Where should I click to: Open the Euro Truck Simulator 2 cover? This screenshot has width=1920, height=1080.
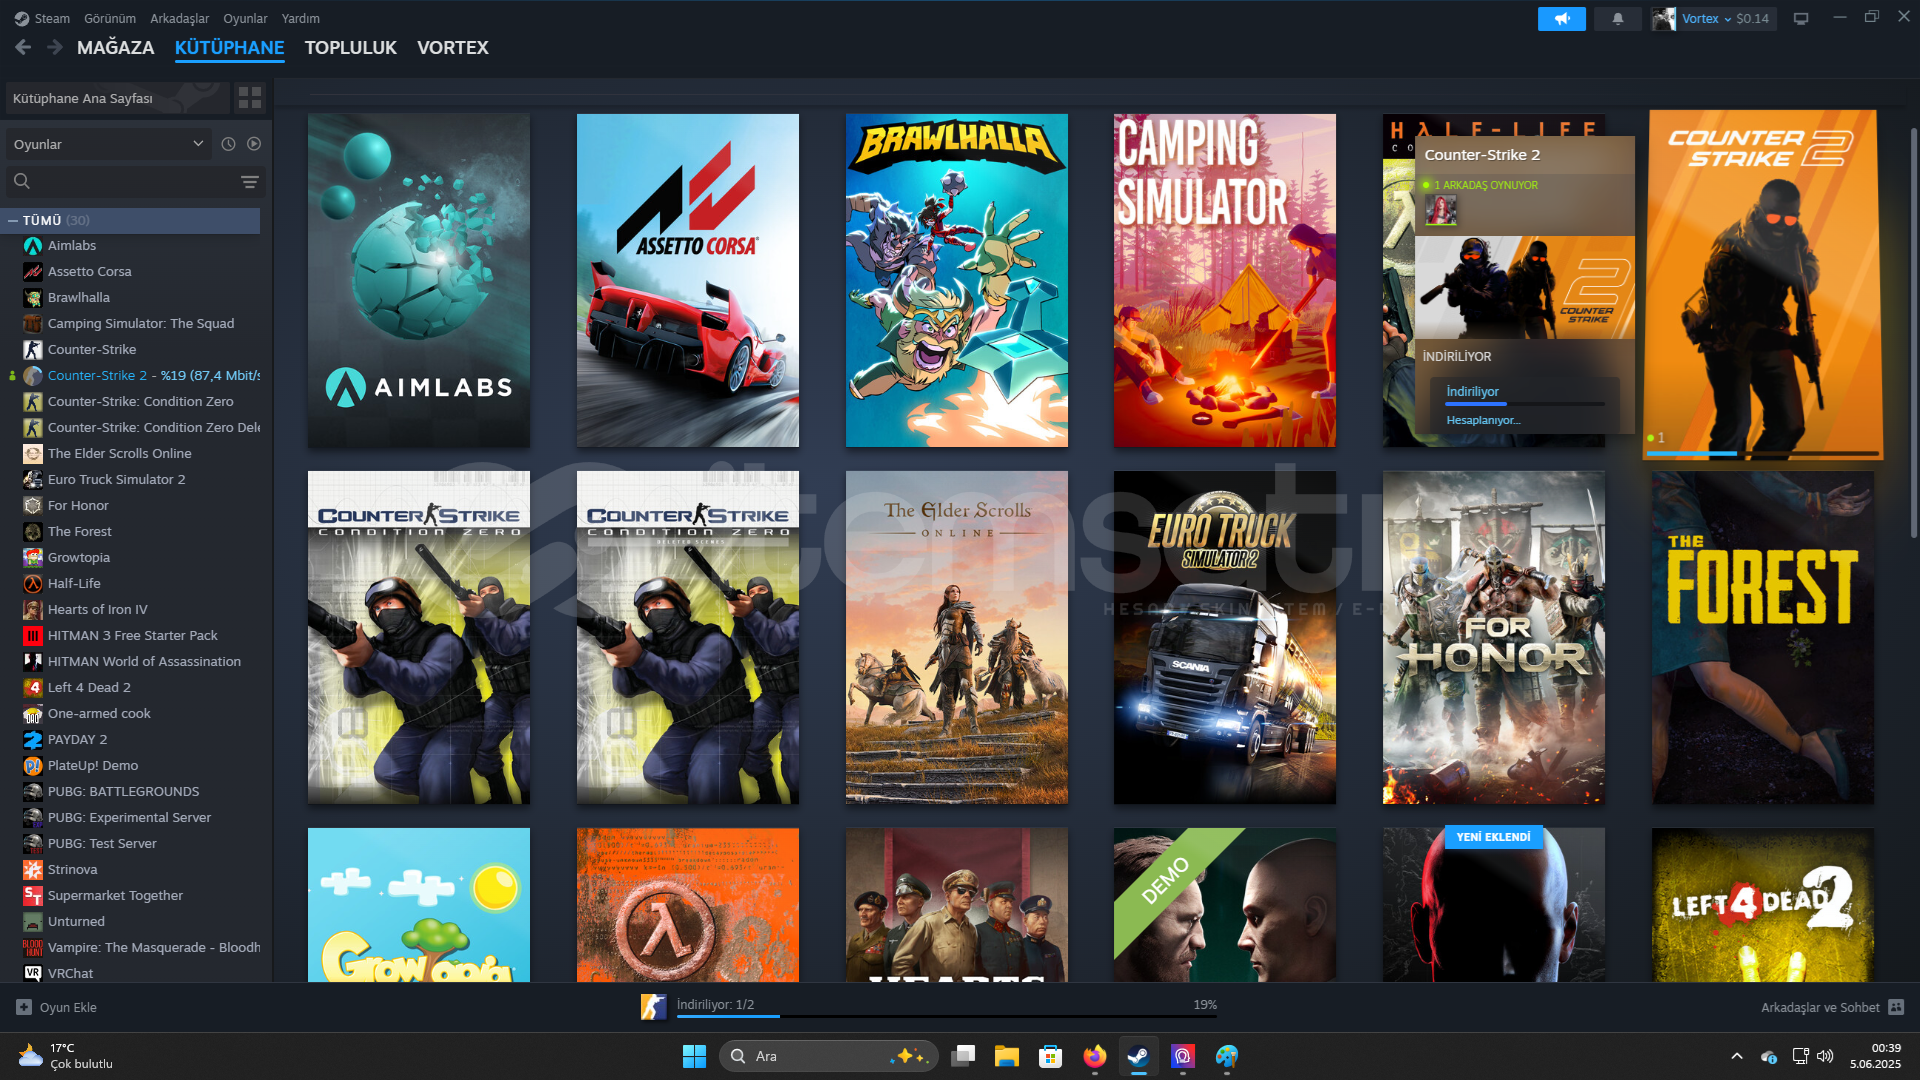click(1225, 637)
